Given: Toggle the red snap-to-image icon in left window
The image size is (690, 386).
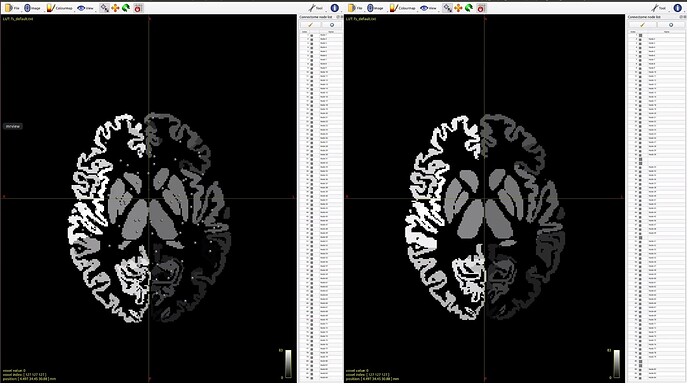Looking at the screenshot, I should [138, 8].
